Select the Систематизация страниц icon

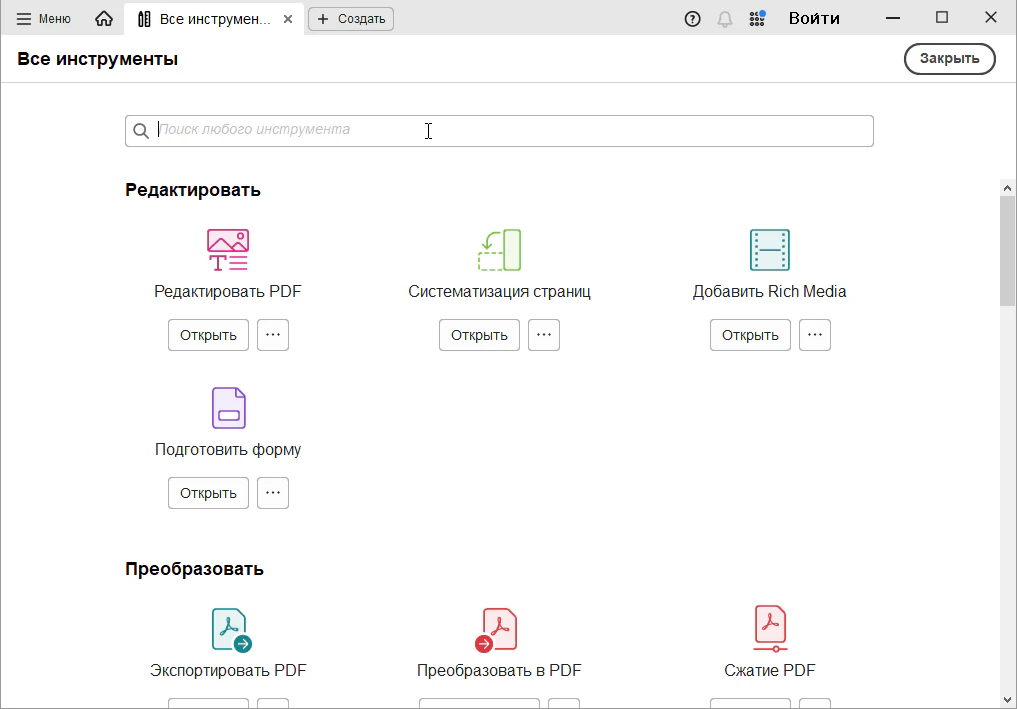tap(499, 250)
